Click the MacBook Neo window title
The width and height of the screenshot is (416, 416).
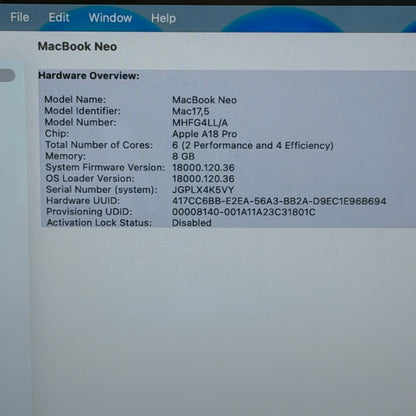click(x=77, y=46)
